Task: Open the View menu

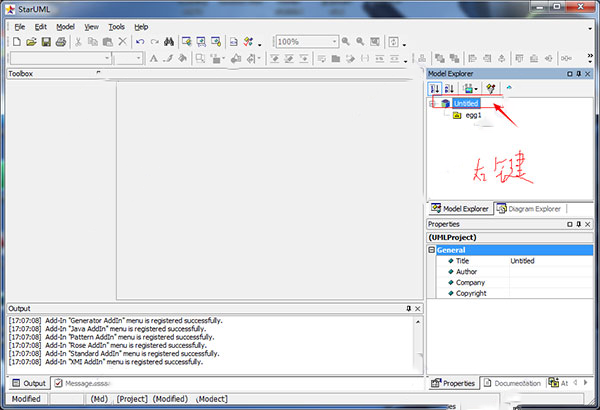Action: point(91,27)
